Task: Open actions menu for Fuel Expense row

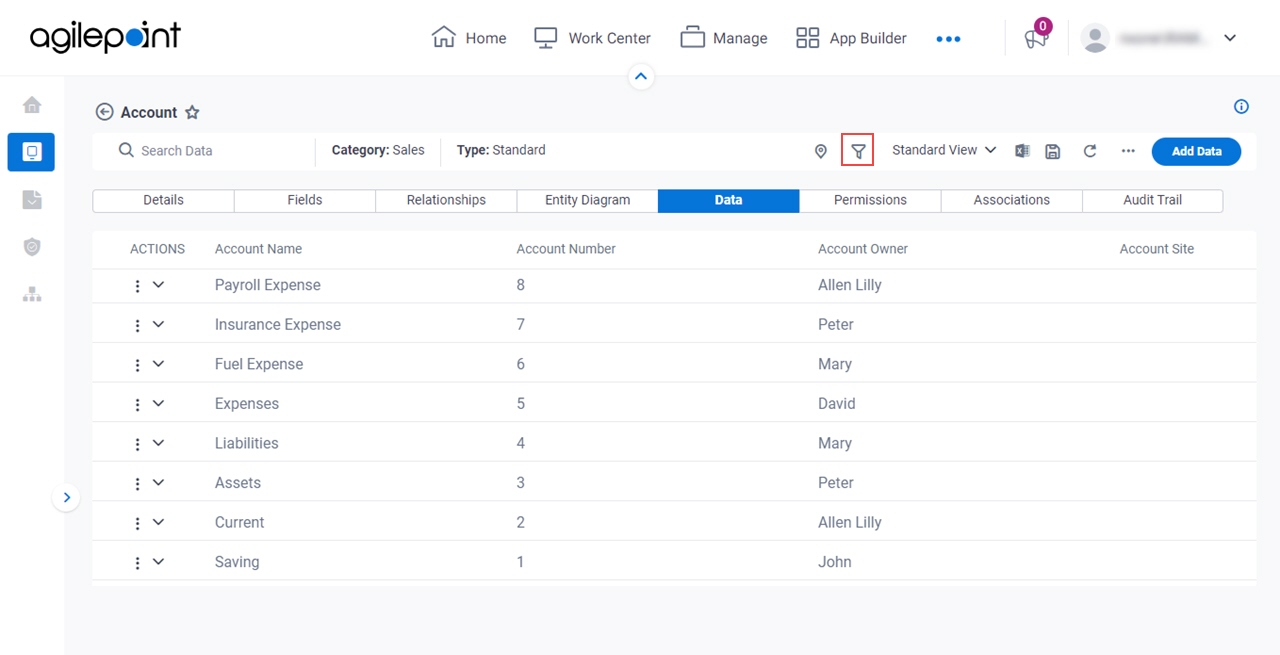Action: coord(138,365)
